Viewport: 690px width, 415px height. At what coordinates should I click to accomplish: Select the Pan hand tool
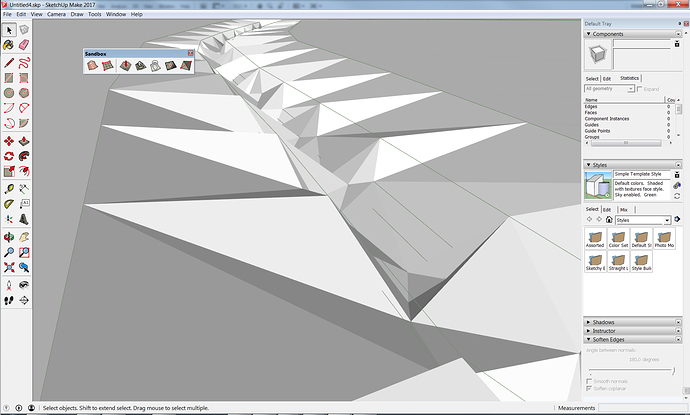[24, 237]
